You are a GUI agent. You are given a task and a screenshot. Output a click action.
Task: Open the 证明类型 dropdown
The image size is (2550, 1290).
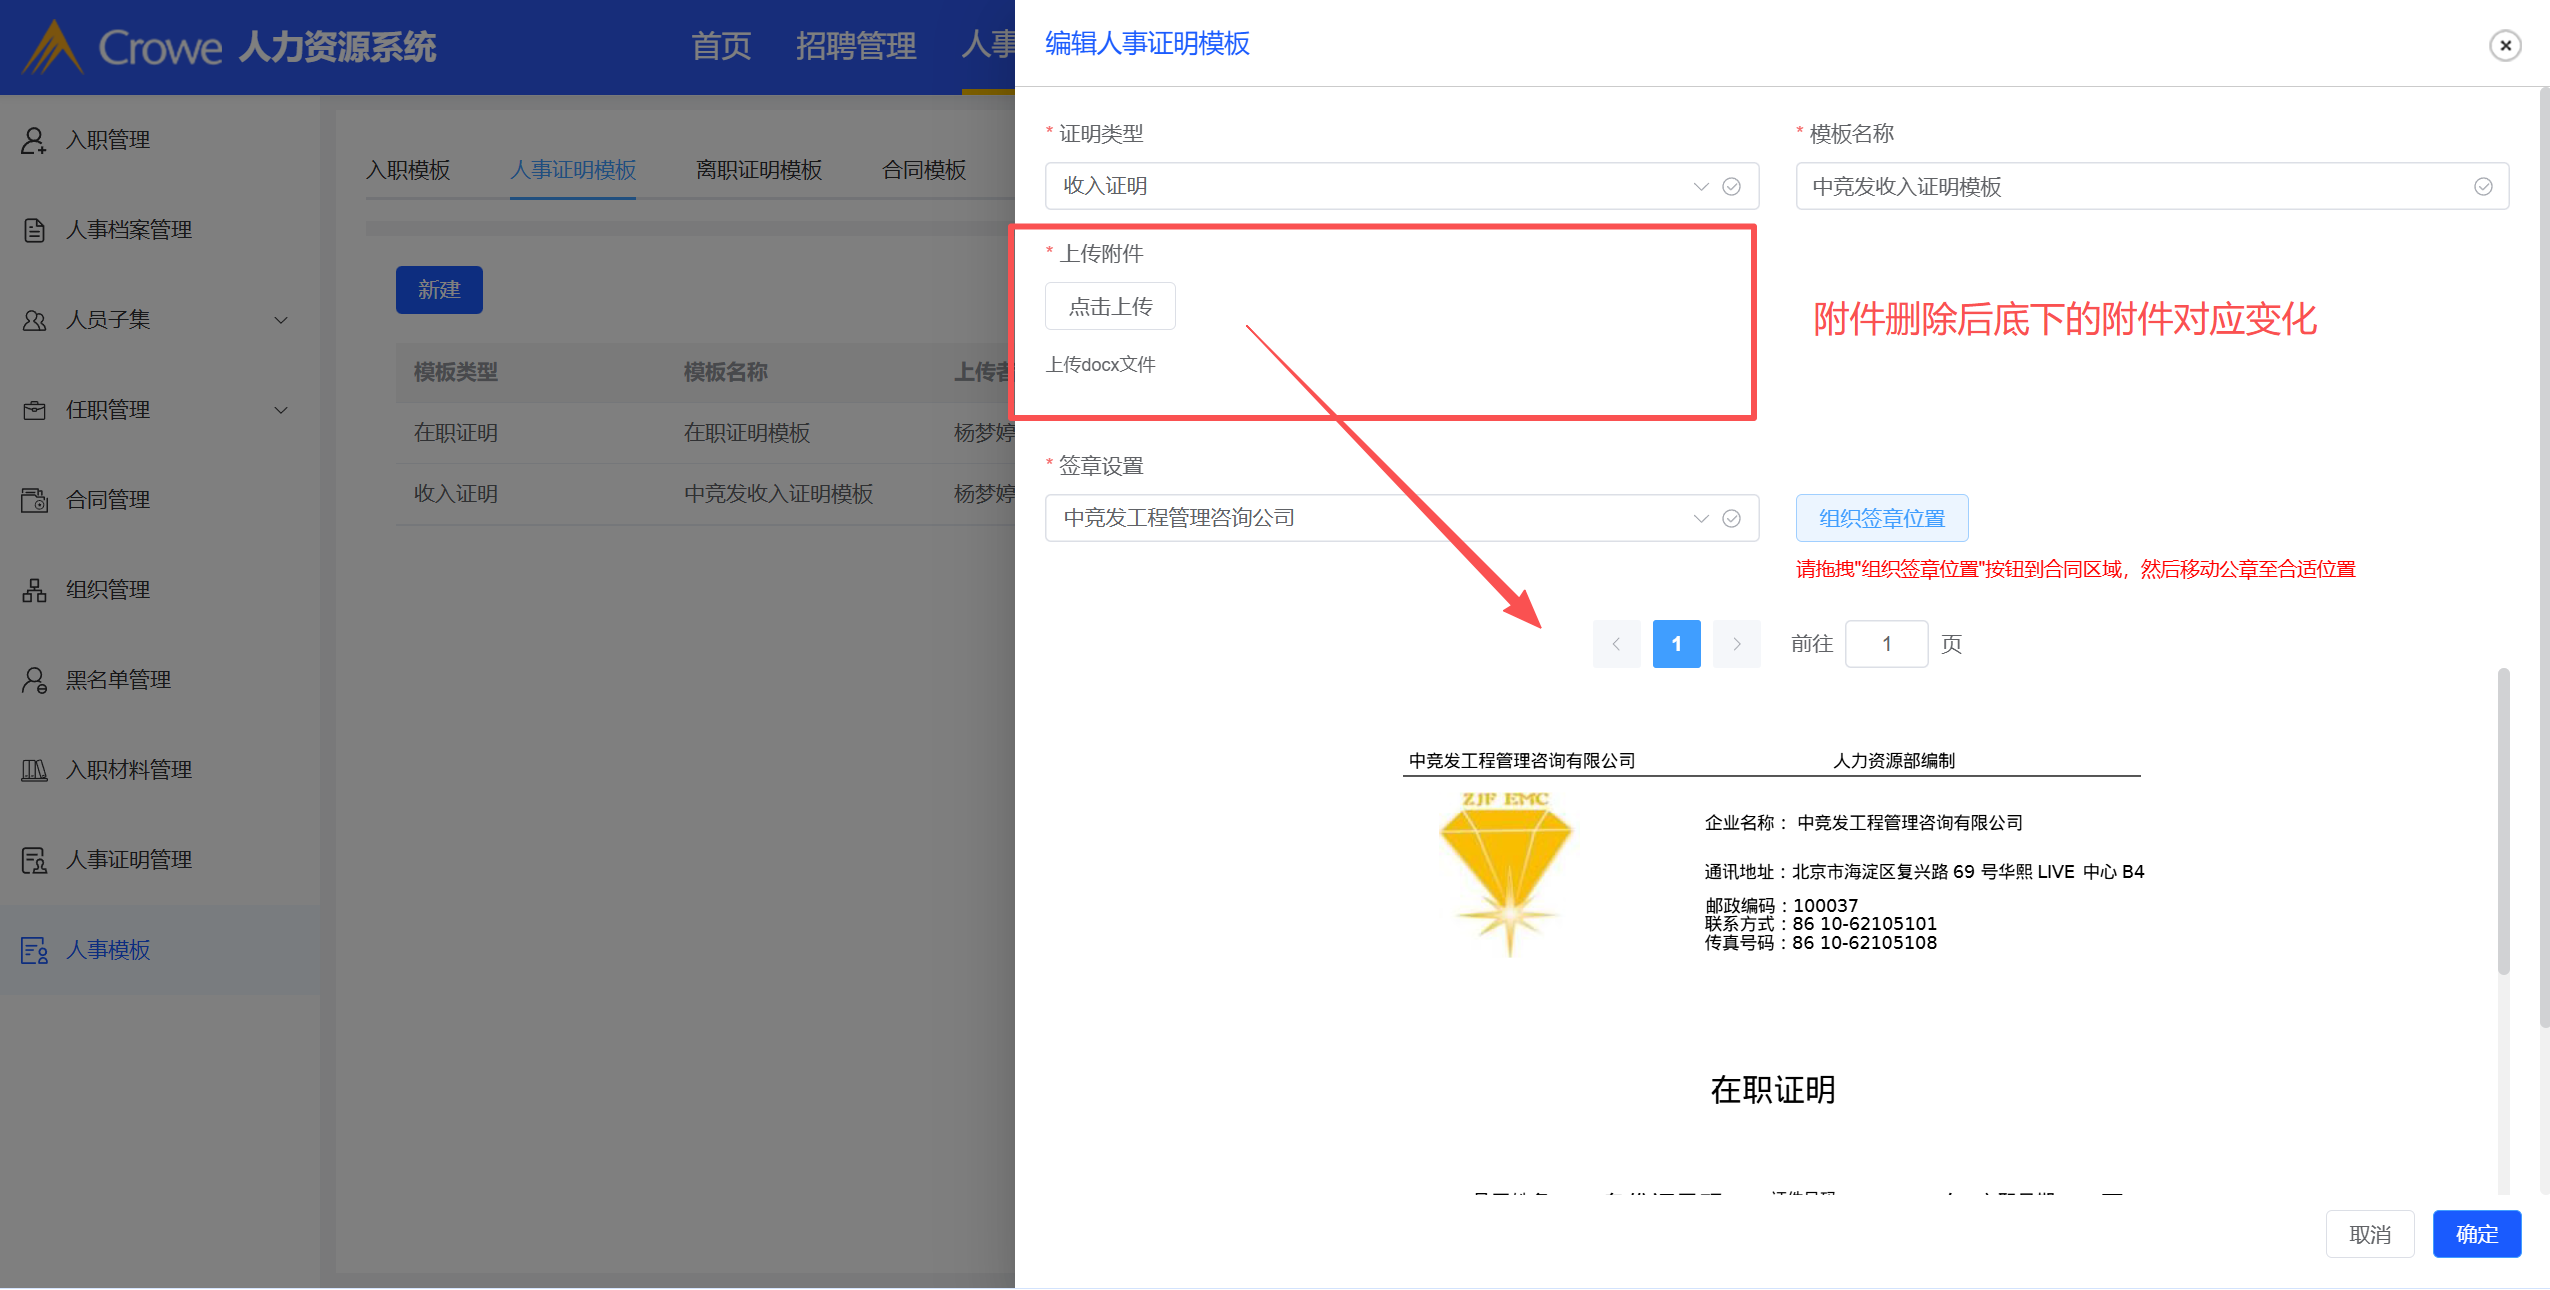click(x=1400, y=186)
